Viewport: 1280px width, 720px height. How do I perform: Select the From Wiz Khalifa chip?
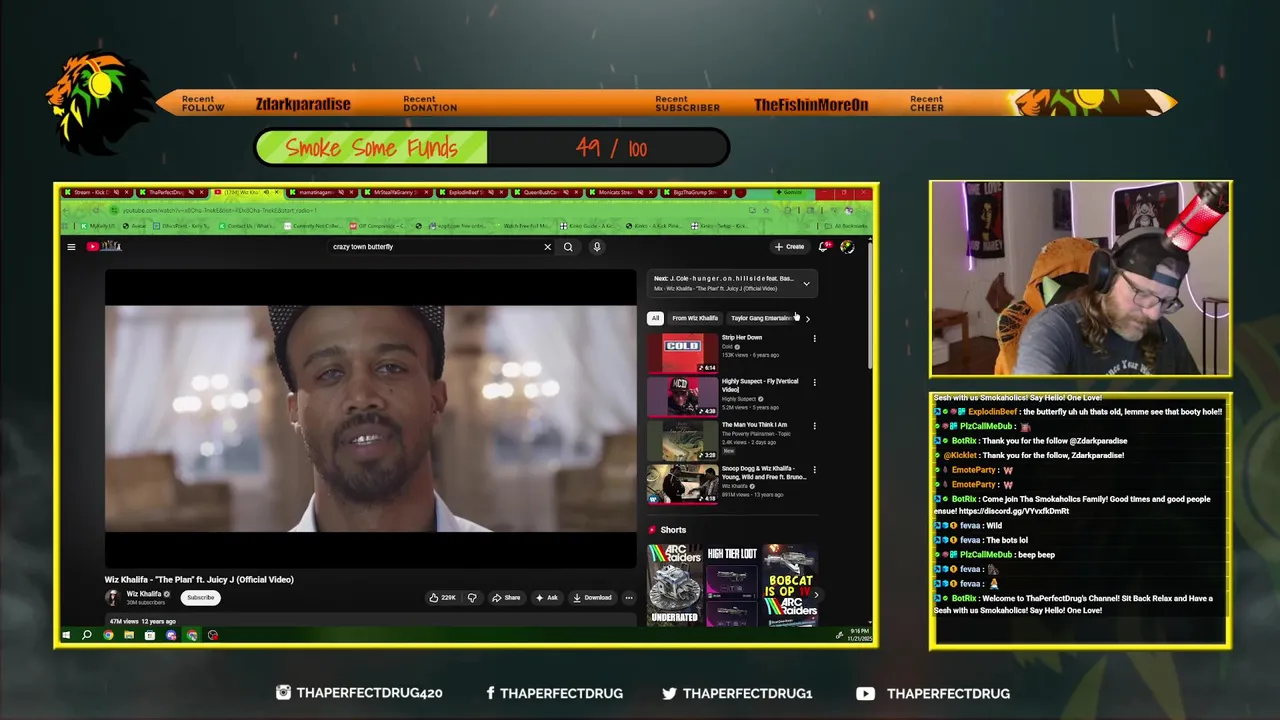tap(695, 318)
